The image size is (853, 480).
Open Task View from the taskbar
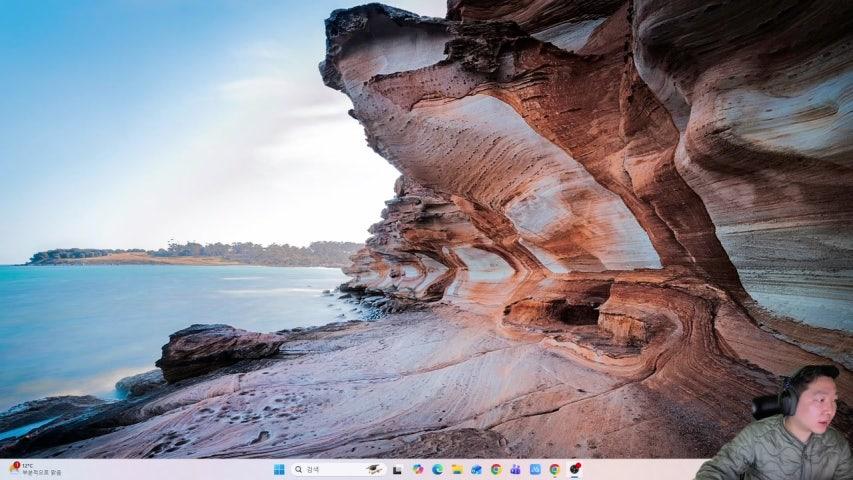point(398,469)
